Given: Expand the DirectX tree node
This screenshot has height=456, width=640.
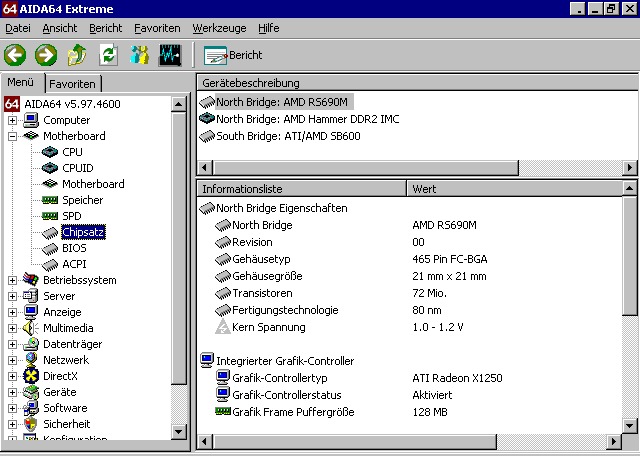Looking at the screenshot, I should click(x=12, y=376).
